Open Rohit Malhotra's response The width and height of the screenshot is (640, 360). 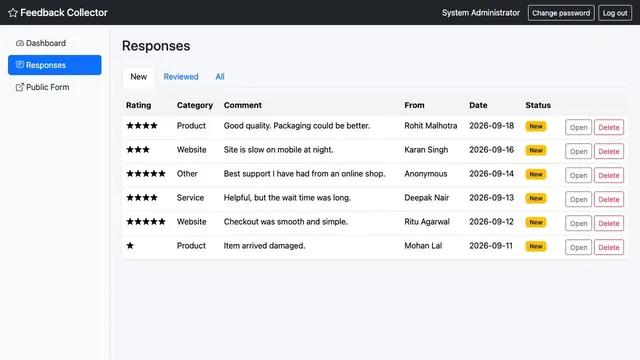pos(578,127)
